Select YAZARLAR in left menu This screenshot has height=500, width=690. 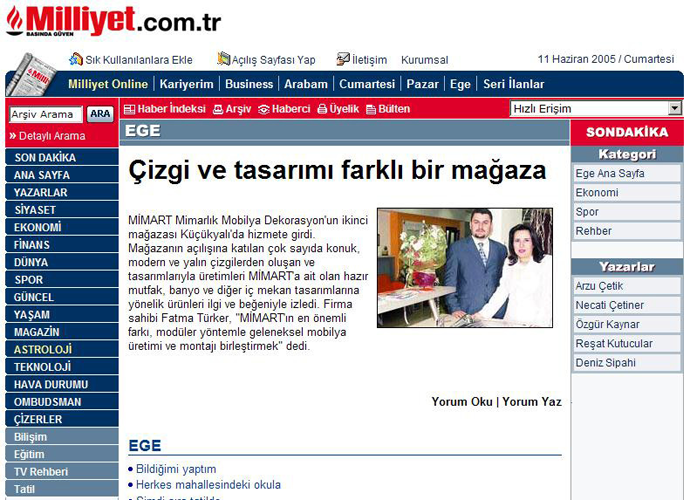62,192
